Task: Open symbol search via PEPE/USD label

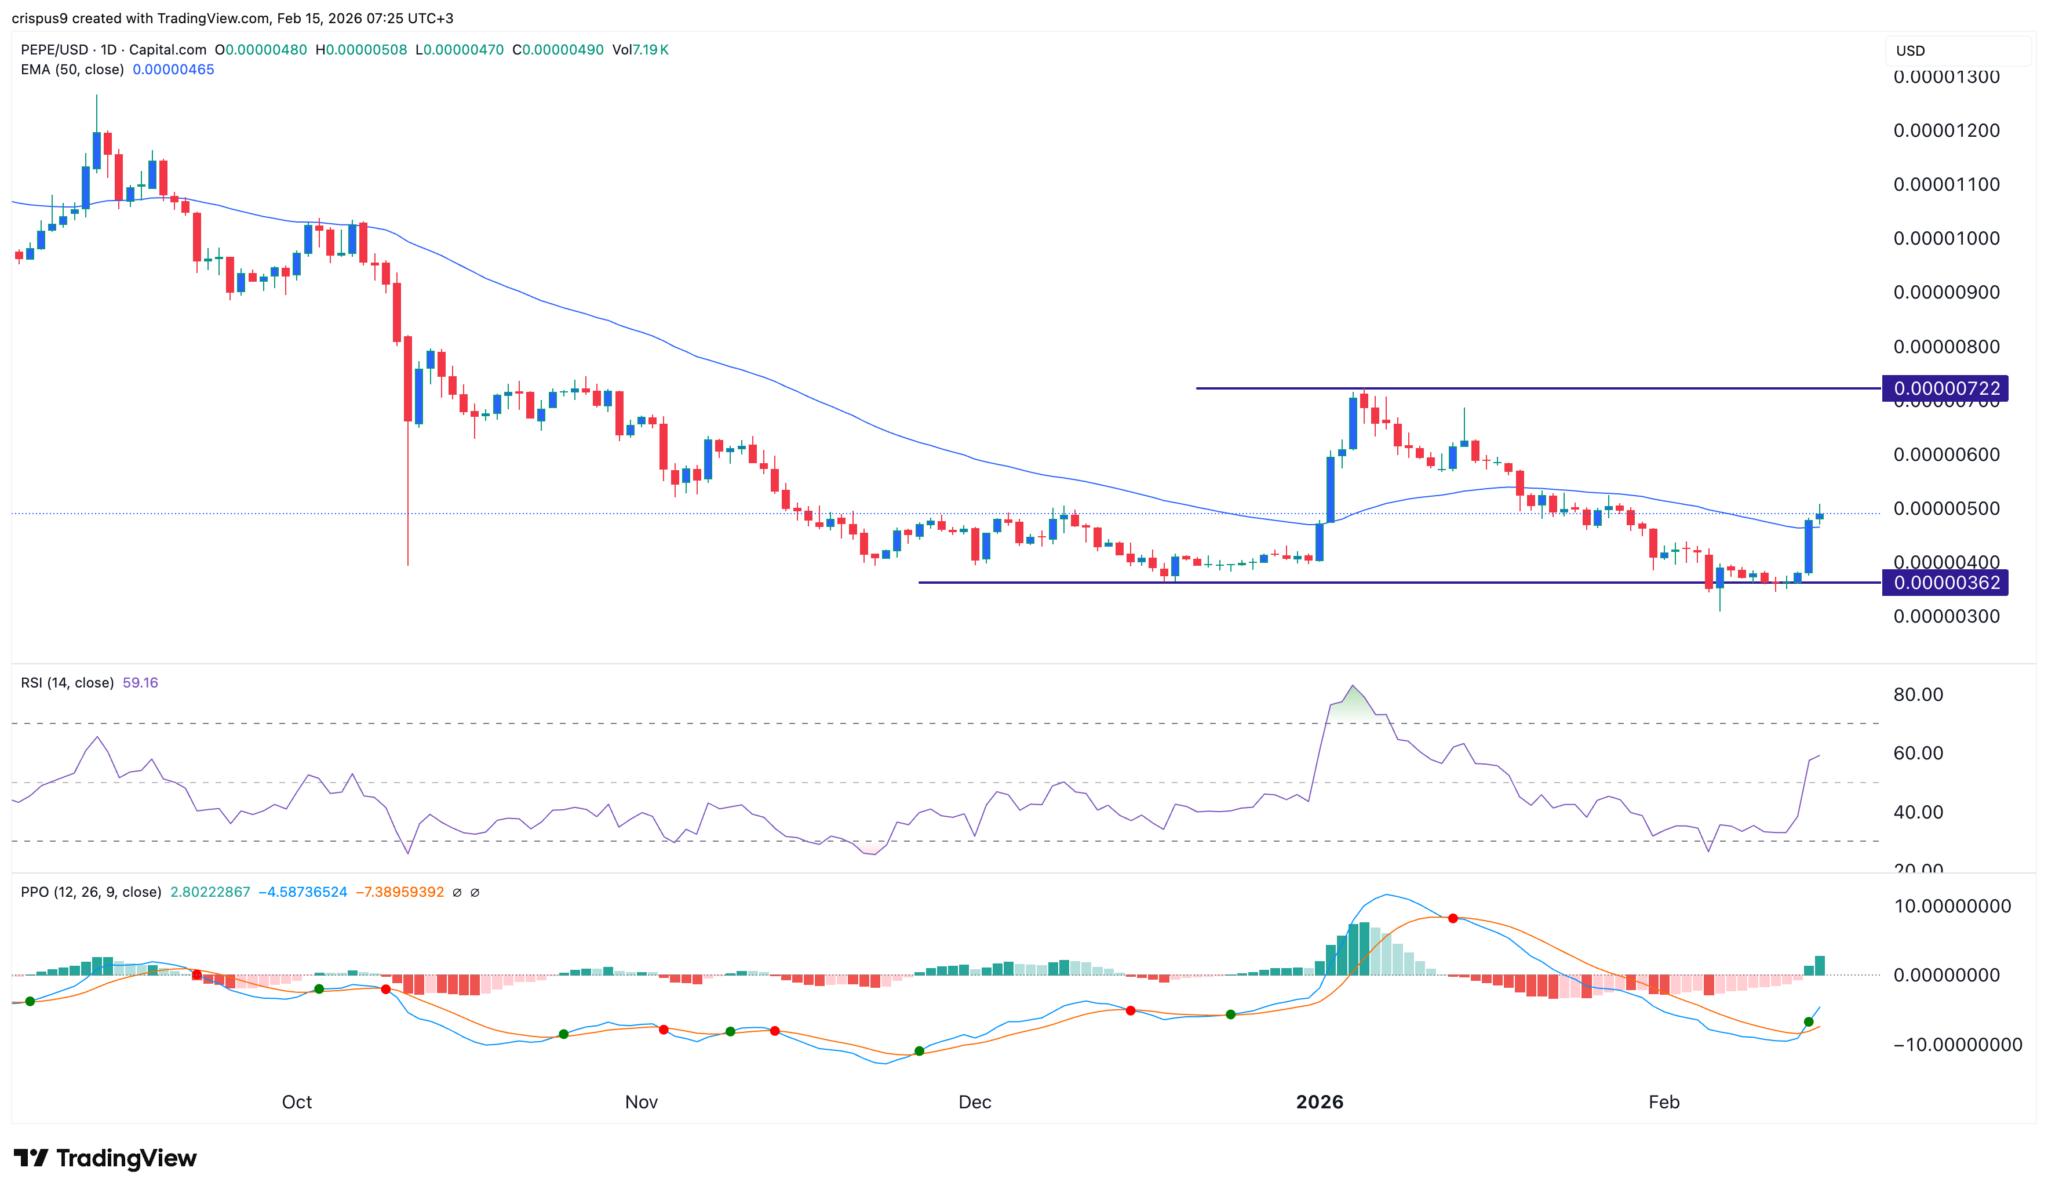Action: click(55, 48)
